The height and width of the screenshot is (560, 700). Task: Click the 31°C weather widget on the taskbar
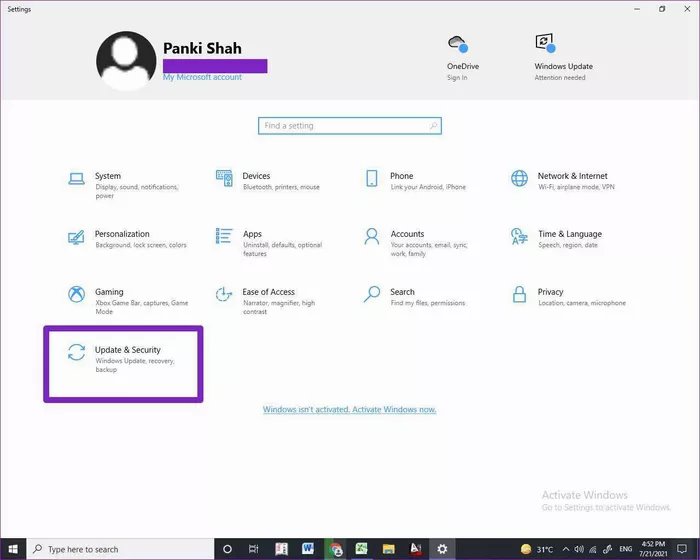coord(537,549)
